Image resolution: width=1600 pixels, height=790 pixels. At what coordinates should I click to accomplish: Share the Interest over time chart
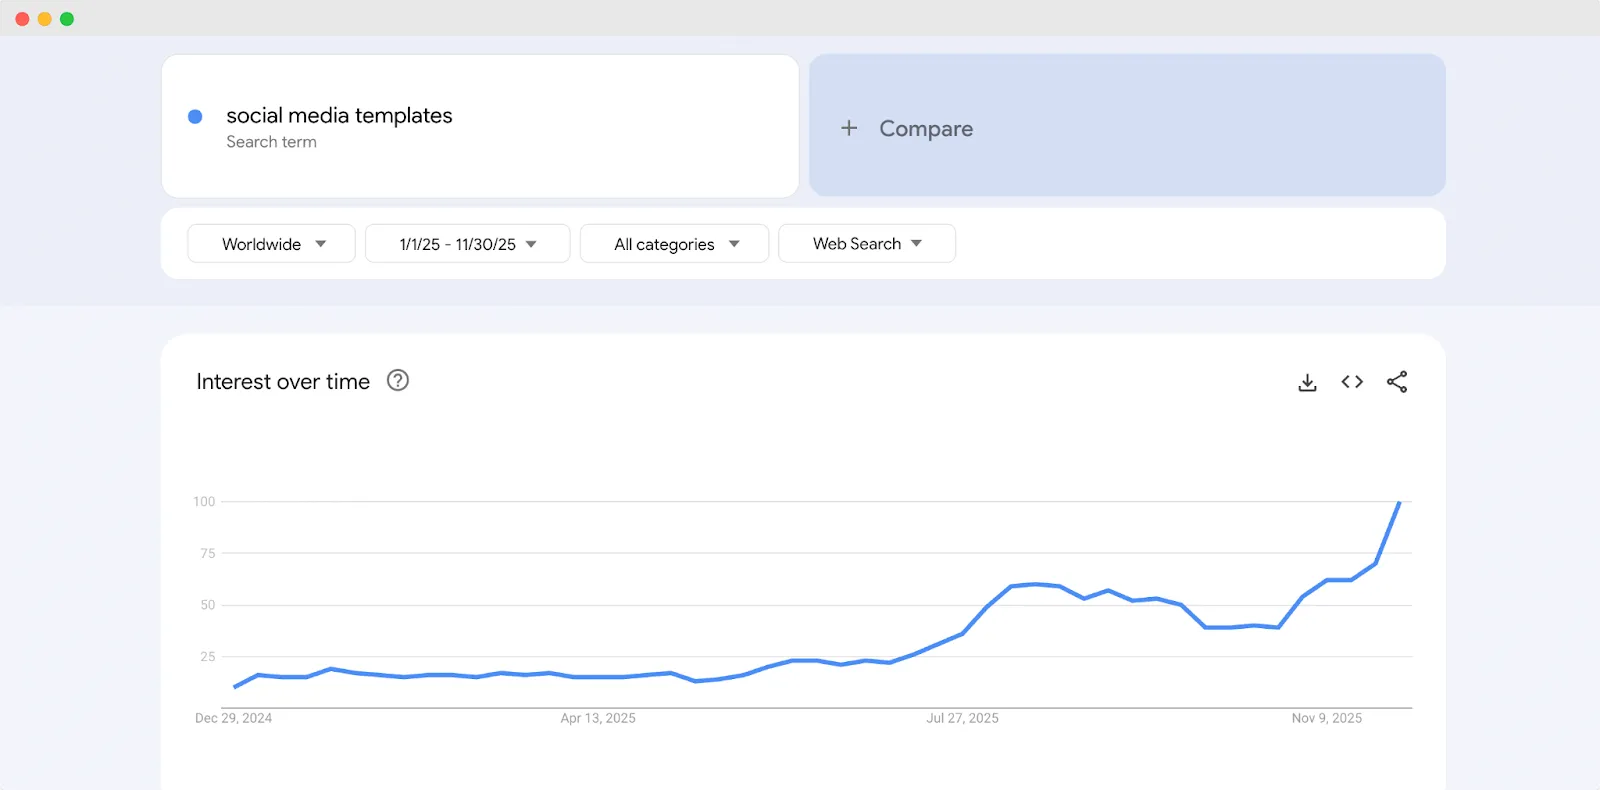pos(1397,382)
